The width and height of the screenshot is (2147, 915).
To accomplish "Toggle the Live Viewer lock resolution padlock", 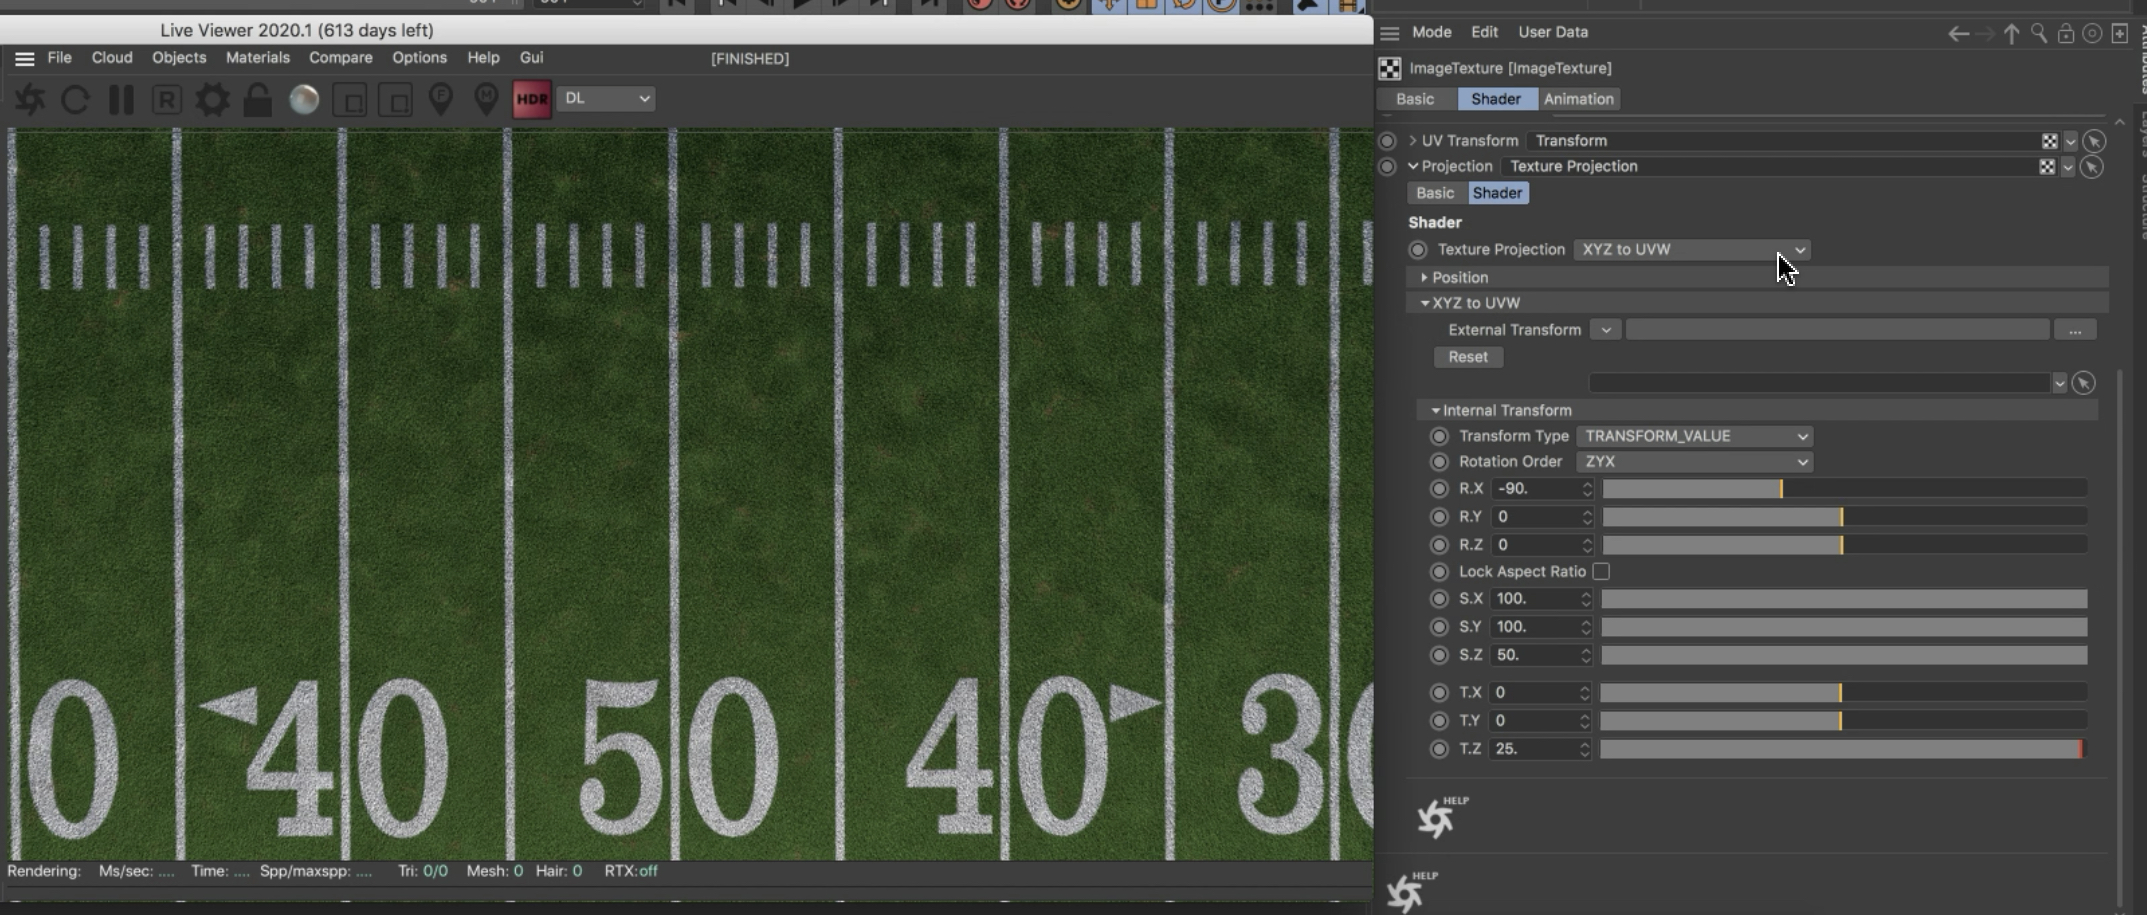I will pos(258,99).
